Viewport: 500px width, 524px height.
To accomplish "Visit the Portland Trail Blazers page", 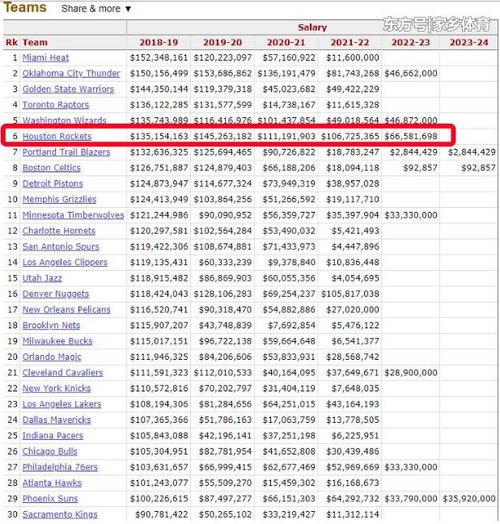I will (x=66, y=152).
